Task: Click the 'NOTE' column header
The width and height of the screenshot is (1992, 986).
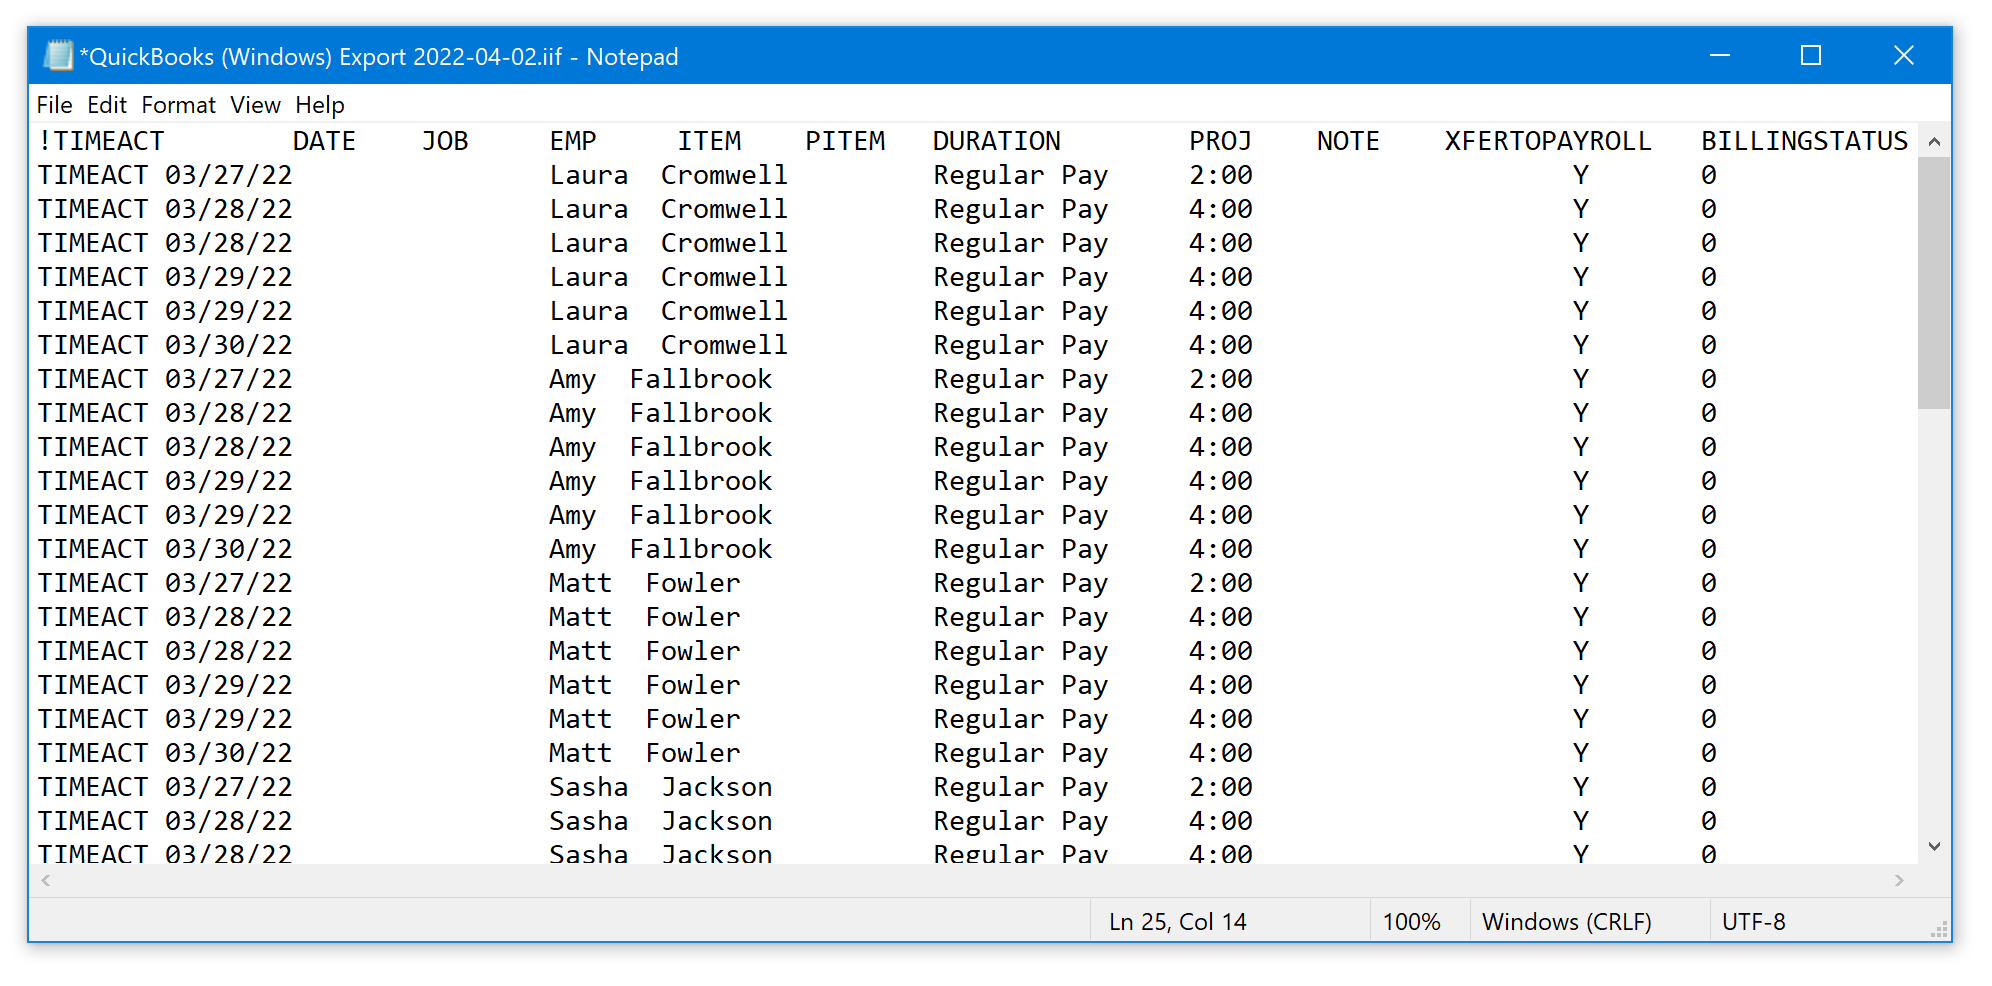Action: coord(1348,141)
